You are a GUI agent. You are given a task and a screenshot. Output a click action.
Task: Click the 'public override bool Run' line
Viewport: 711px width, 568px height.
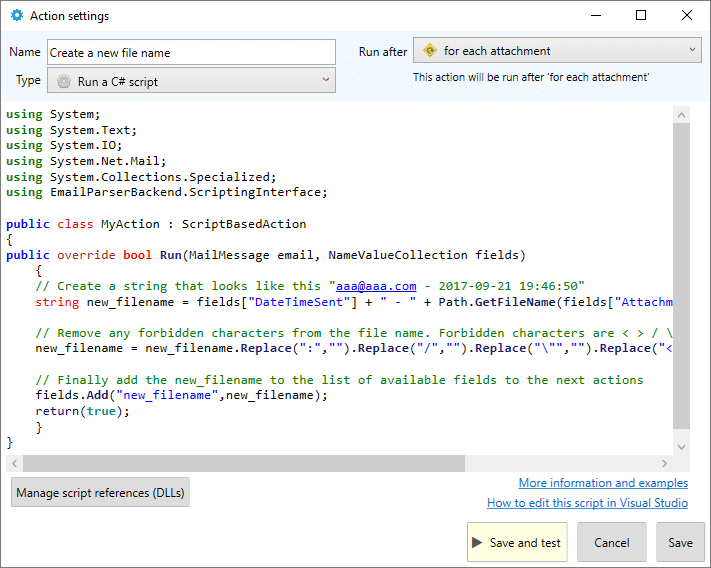pyautogui.click(x=266, y=255)
